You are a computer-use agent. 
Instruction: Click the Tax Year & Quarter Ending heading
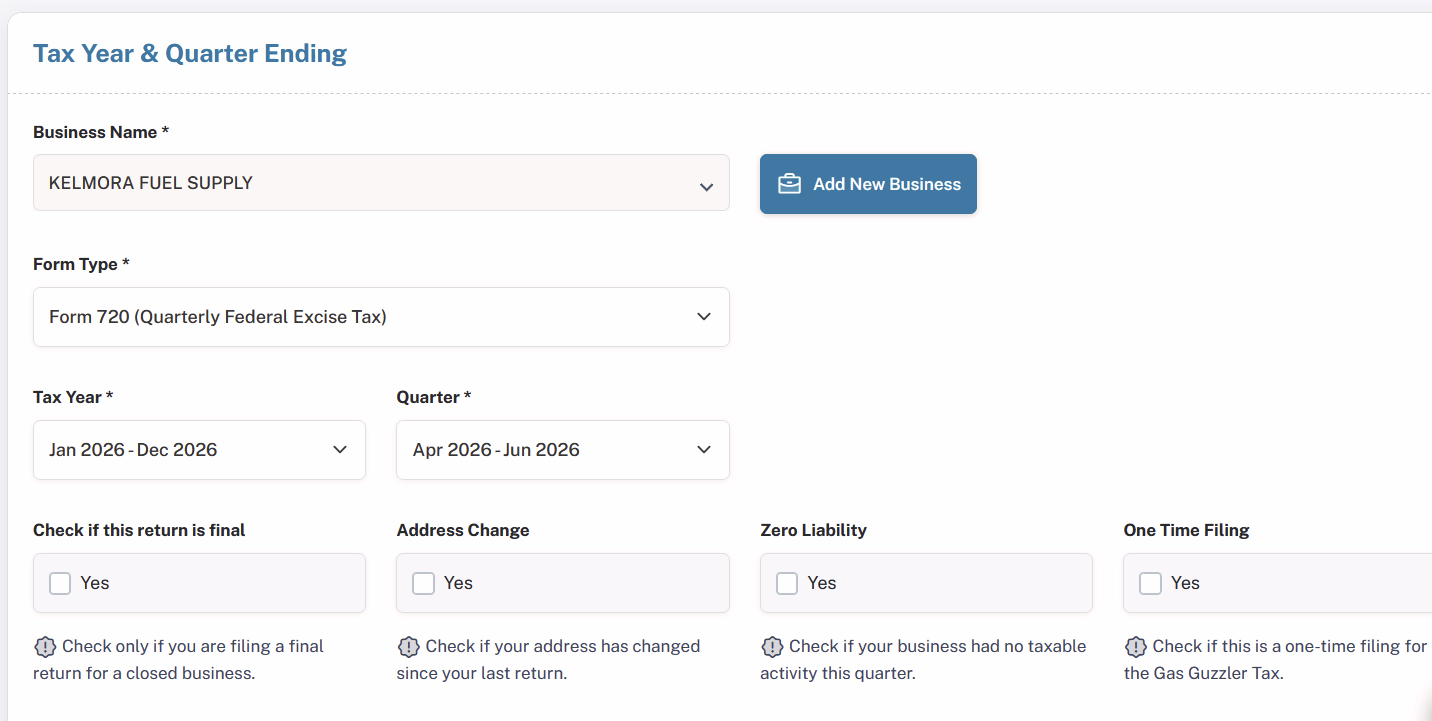pyautogui.click(x=190, y=53)
